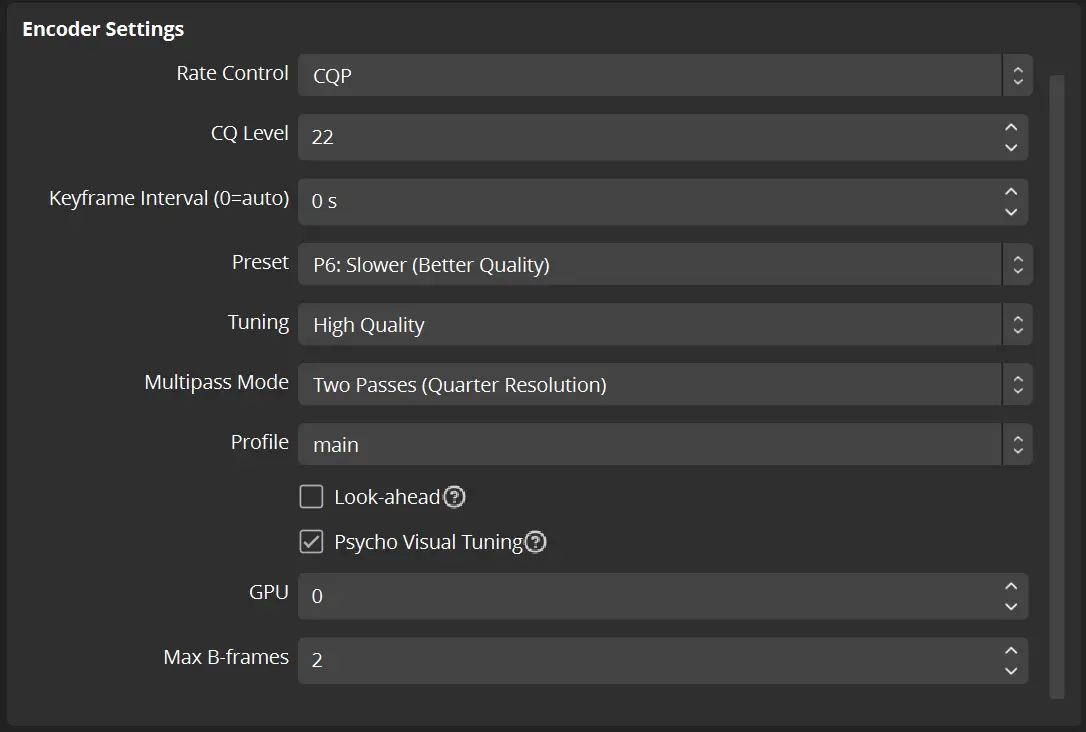Click the encoder settings vertical scrollbar
This screenshot has height=732, width=1086.
1057,385
